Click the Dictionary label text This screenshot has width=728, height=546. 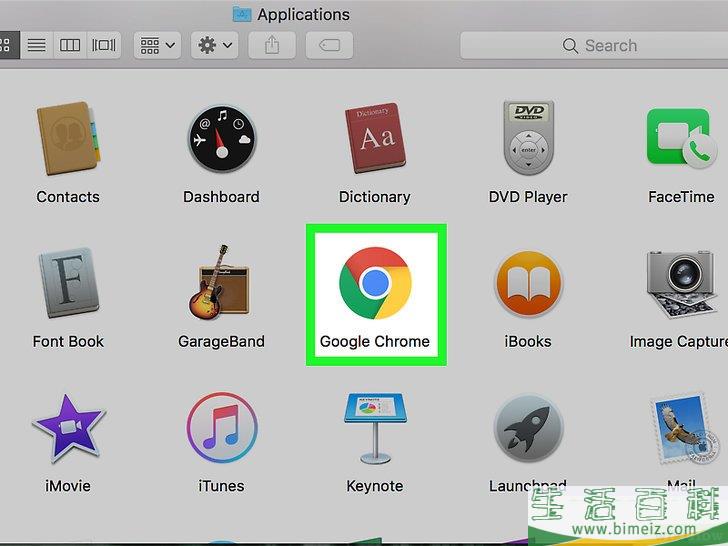[x=375, y=197]
